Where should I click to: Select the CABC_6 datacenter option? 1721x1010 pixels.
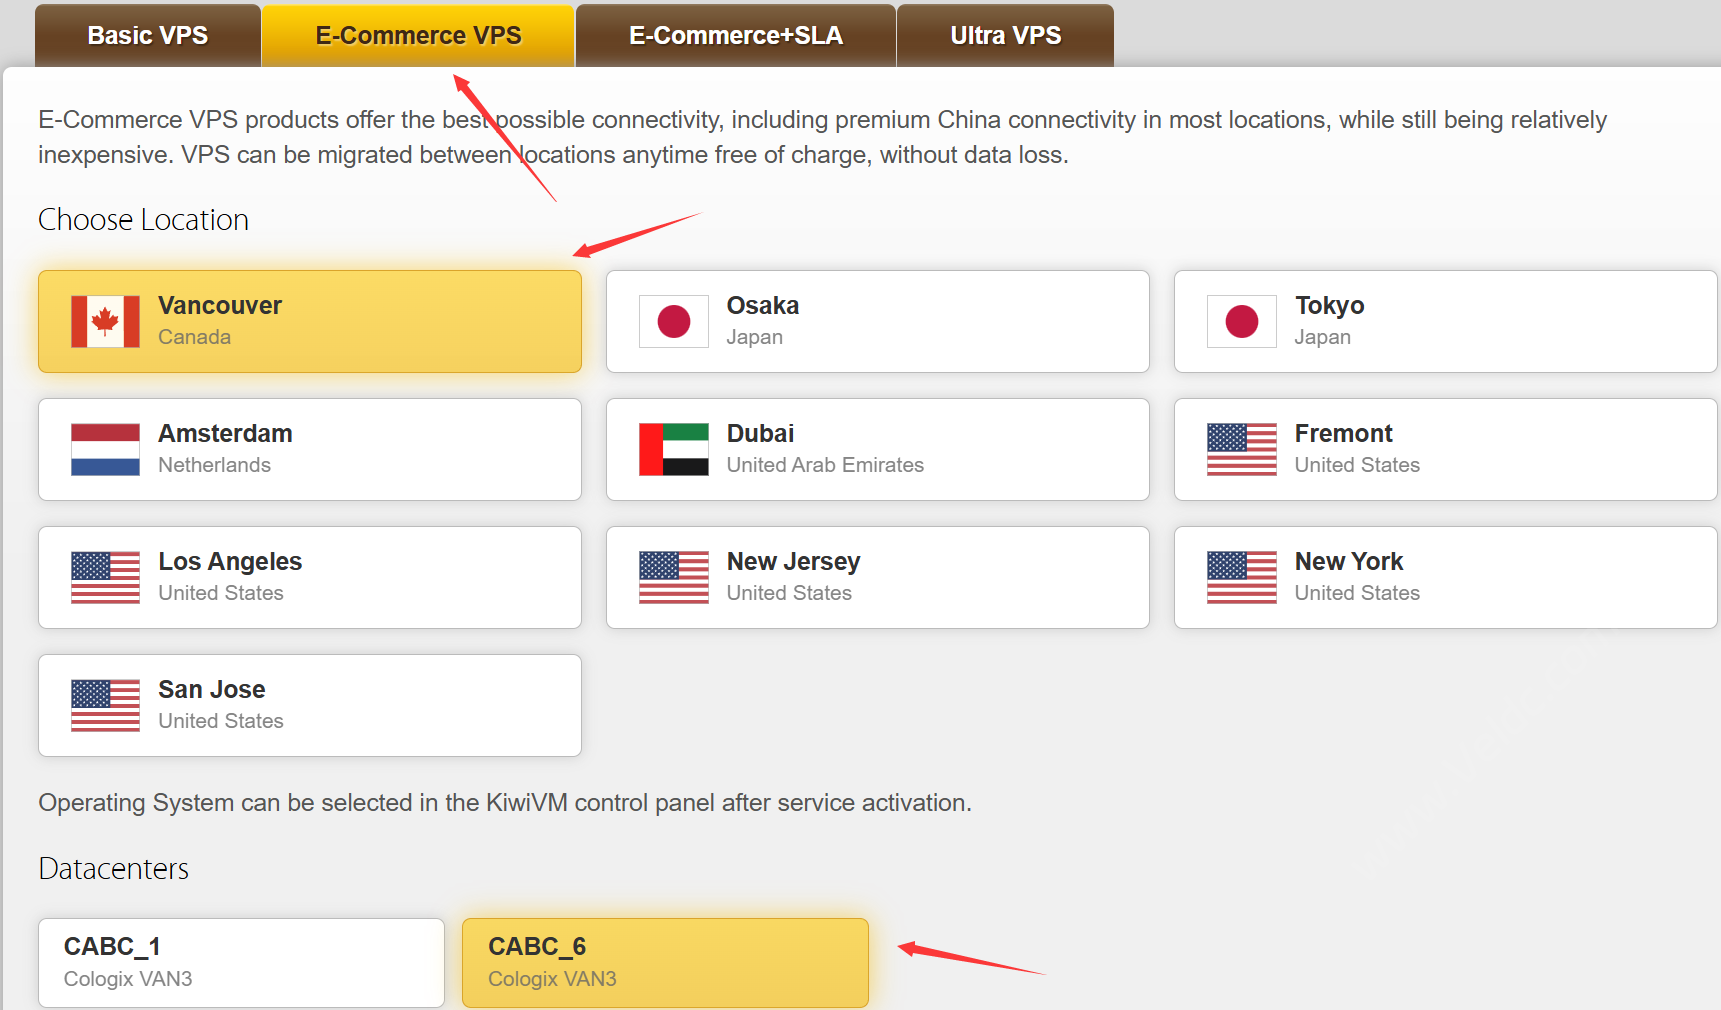pyautogui.click(x=665, y=962)
